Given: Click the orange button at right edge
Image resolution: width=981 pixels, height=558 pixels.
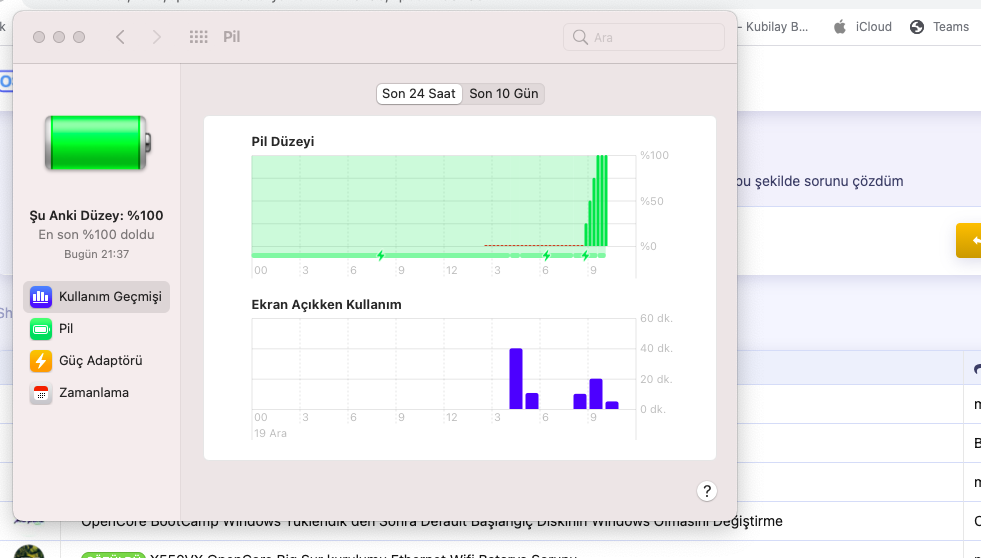Looking at the screenshot, I should [969, 240].
